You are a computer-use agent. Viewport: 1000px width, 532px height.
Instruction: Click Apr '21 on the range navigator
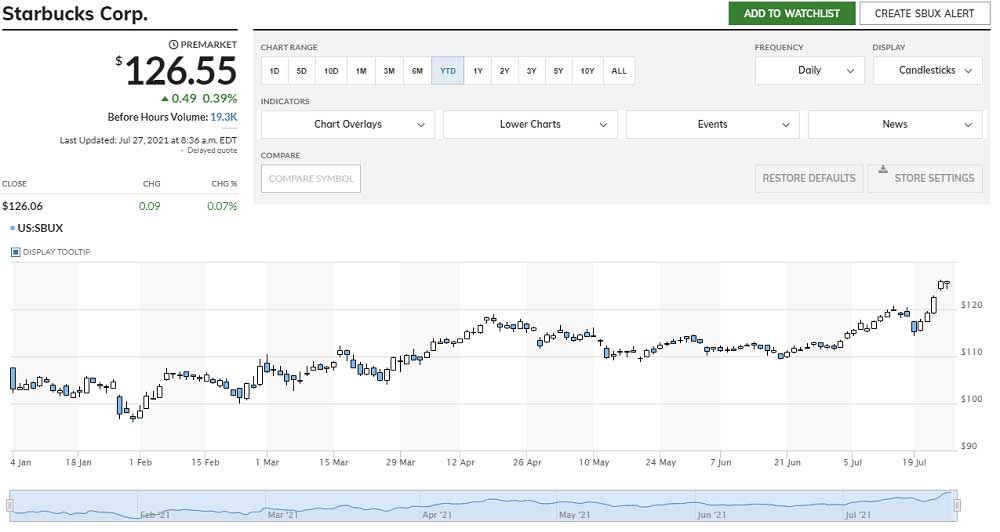[437, 515]
